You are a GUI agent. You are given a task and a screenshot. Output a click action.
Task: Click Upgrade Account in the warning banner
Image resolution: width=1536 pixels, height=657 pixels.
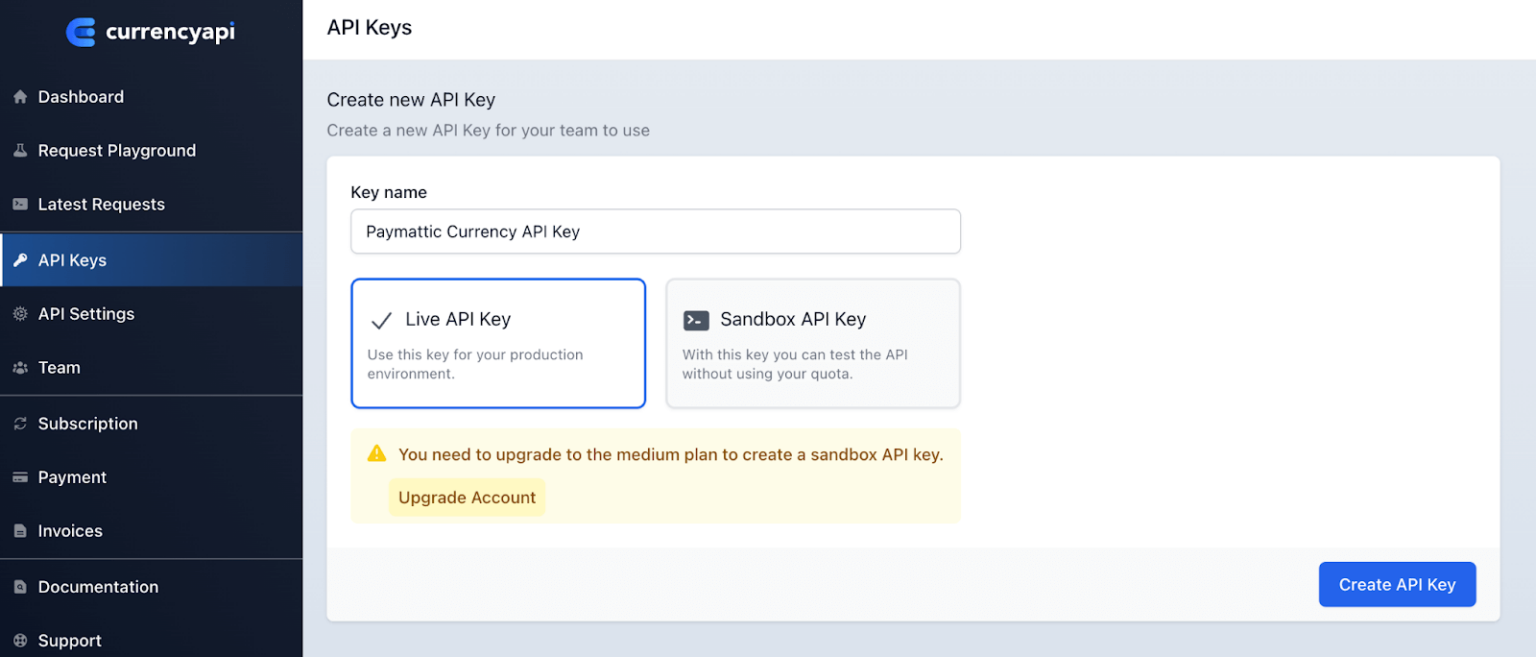[466, 497]
